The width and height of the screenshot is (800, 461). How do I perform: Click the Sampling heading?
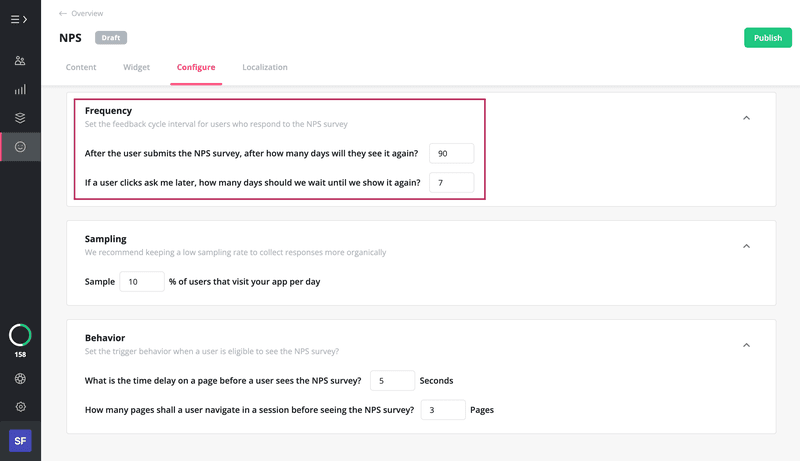coord(106,239)
